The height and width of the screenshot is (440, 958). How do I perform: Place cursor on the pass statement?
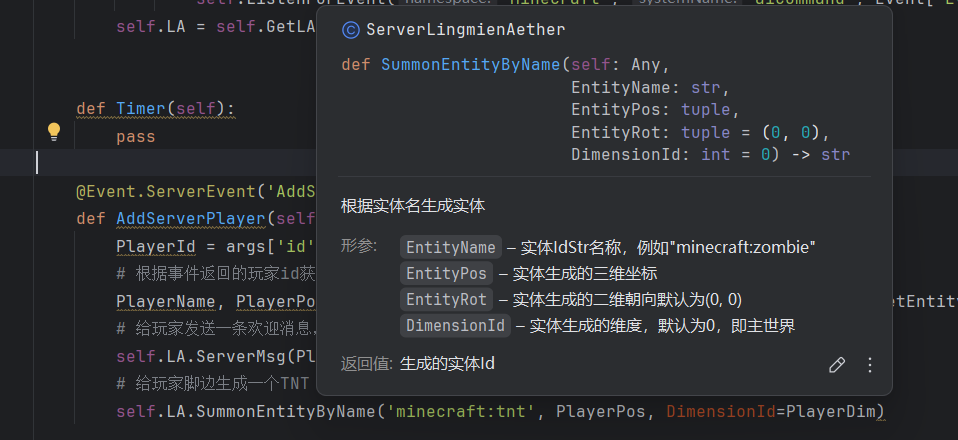pyautogui.click(x=135, y=136)
